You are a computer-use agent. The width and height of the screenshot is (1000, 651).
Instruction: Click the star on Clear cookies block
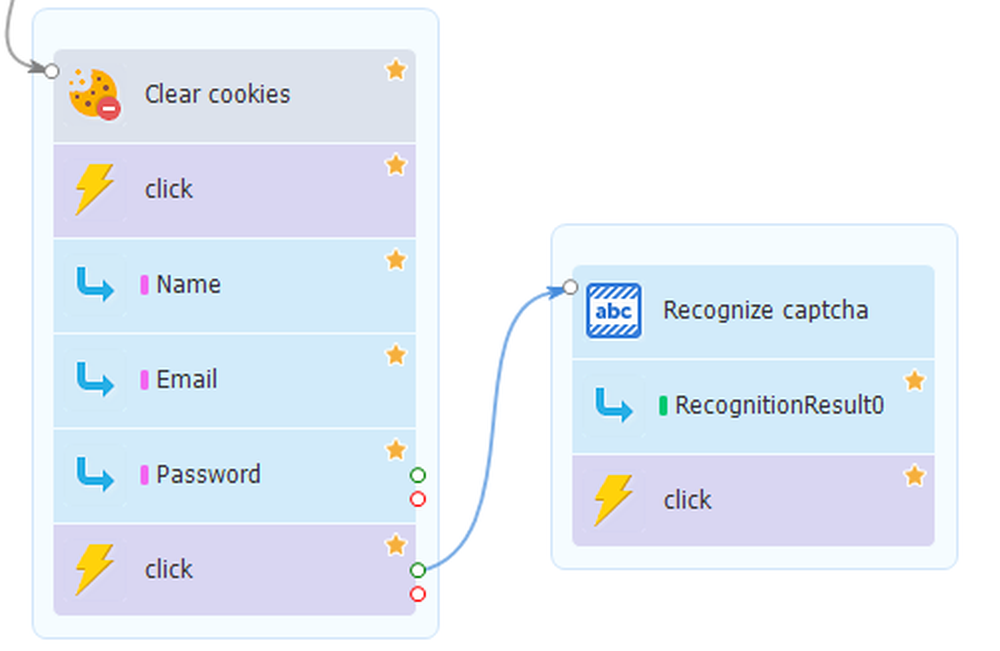coord(396,69)
